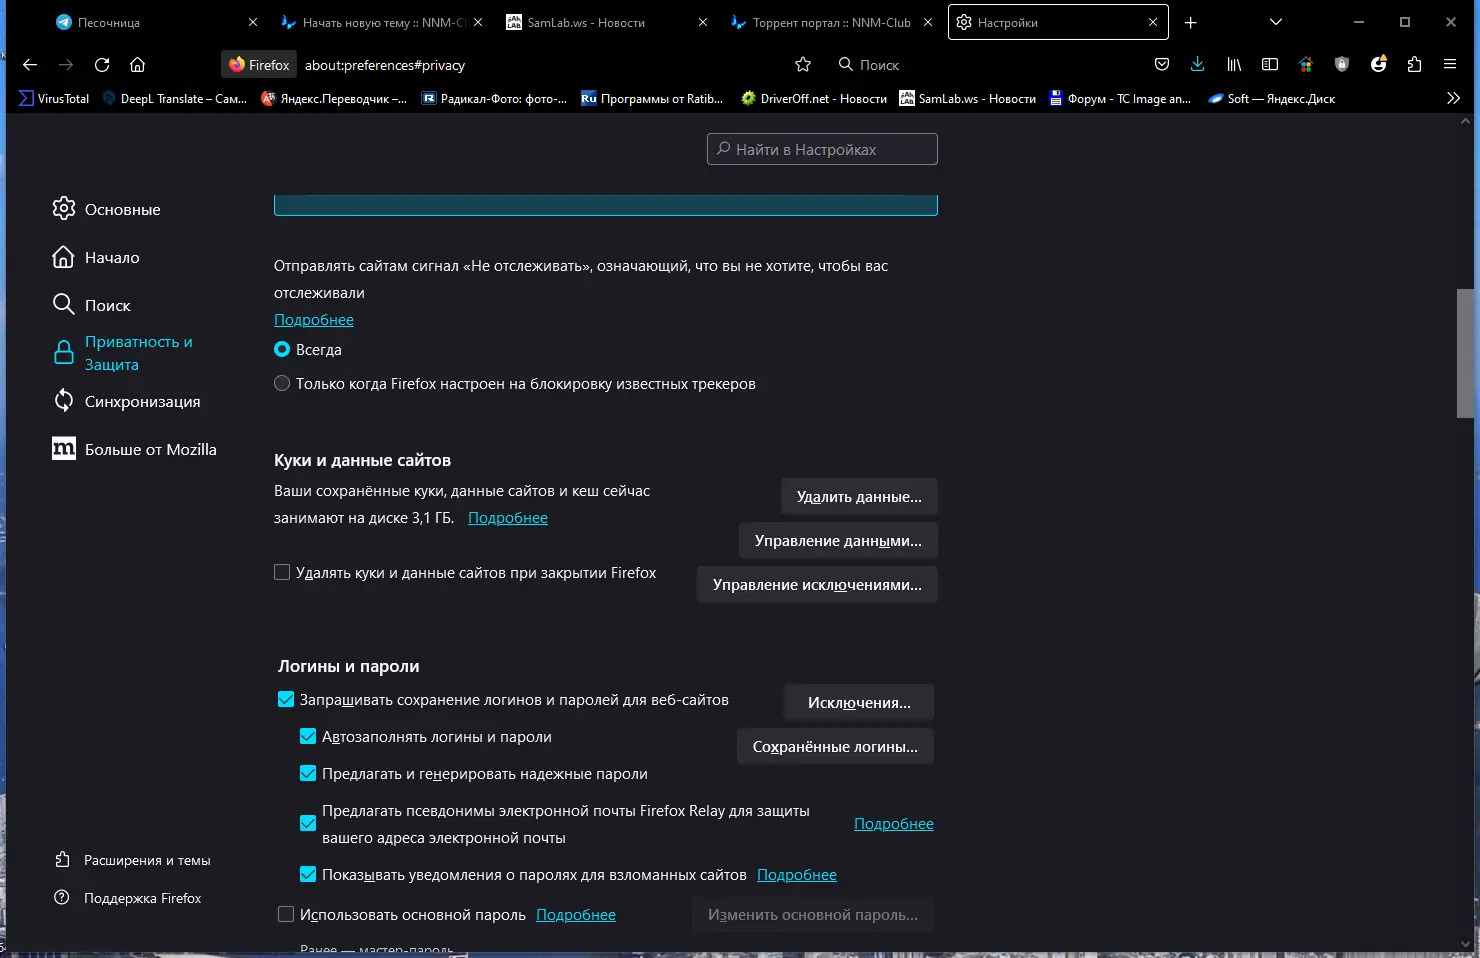Open Больше от Mozilla section
1480x958 pixels.
click(134, 449)
